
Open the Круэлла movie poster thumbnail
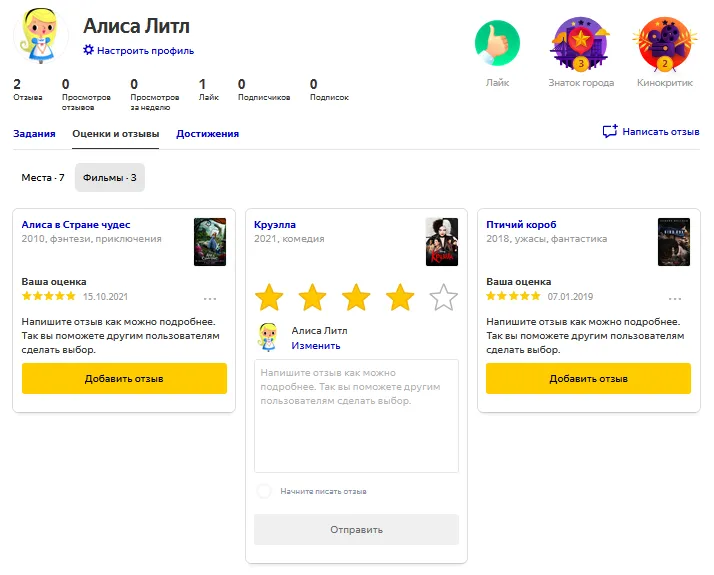pyautogui.click(x=441, y=242)
